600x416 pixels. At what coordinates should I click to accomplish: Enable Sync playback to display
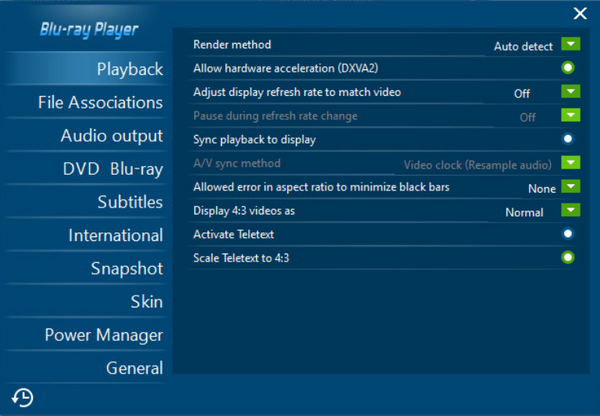[568, 139]
